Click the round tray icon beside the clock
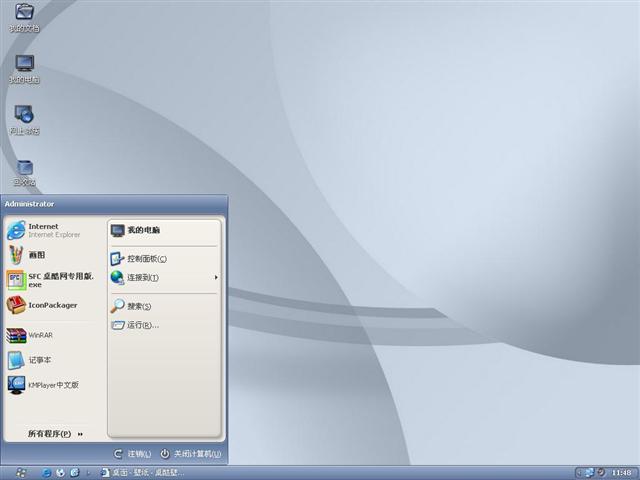Image resolution: width=640 pixels, height=480 pixels. pyautogui.click(x=601, y=472)
